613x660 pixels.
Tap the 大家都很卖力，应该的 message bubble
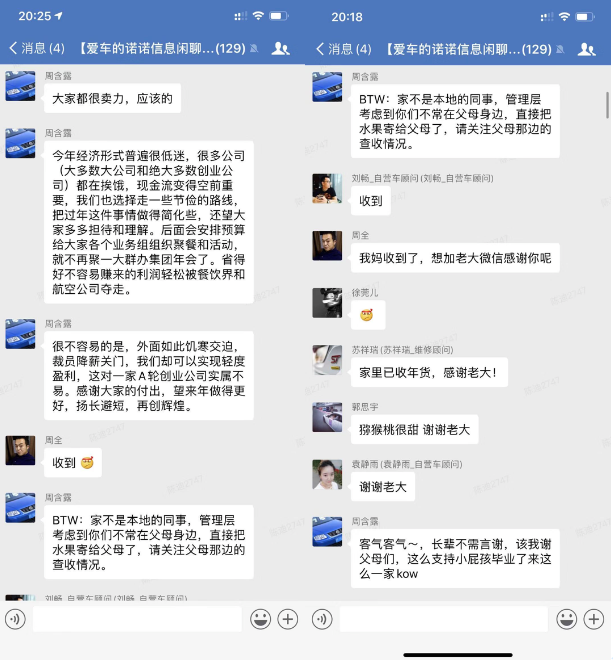(112, 98)
